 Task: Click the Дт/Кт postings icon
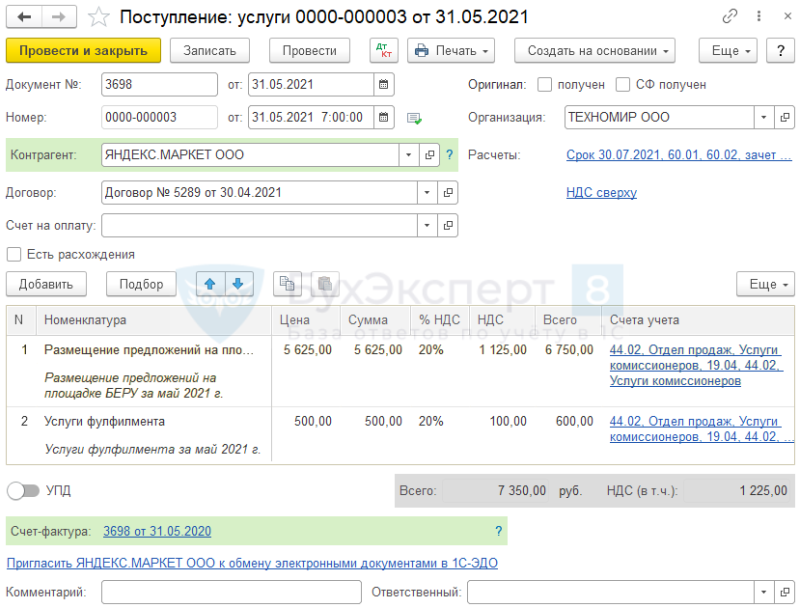point(384,50)
